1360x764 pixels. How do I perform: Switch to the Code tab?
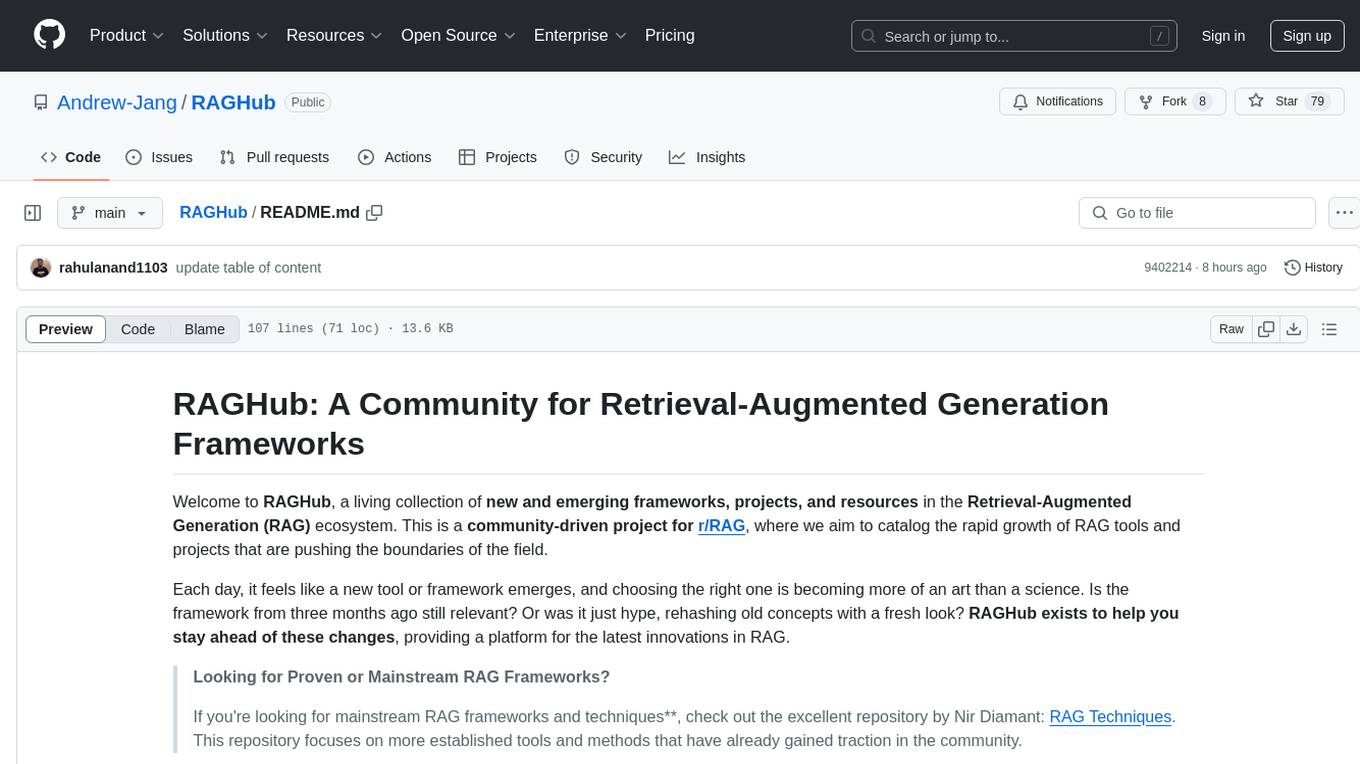(x=71, y=157)
